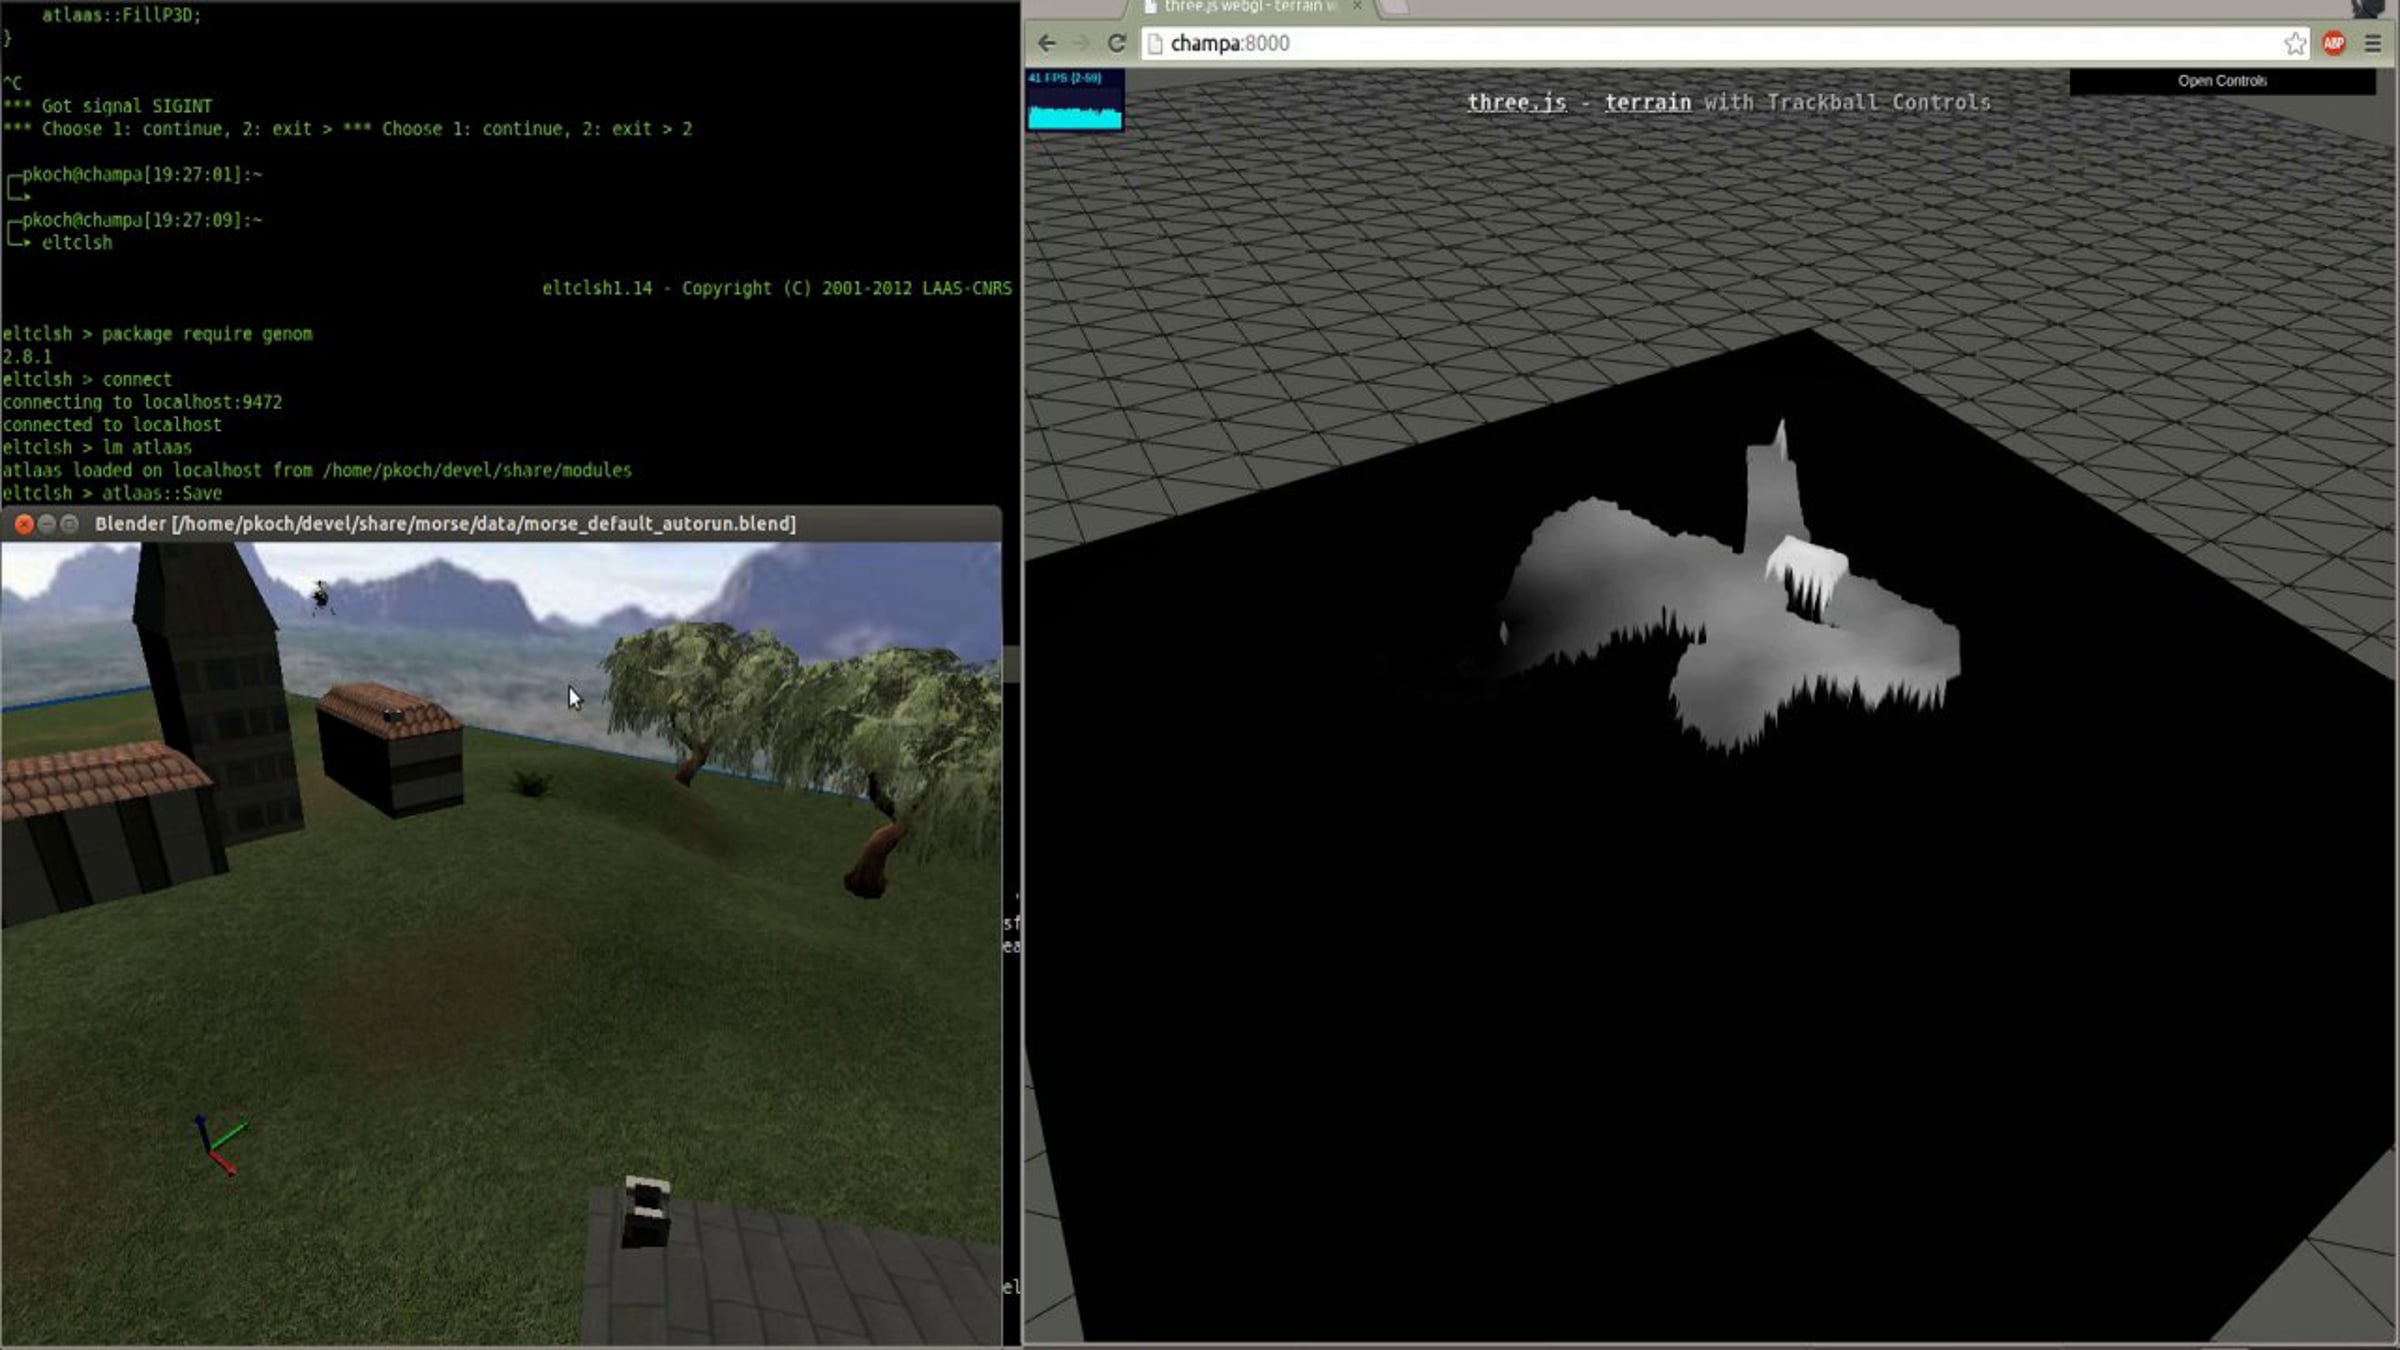The height and width of the screenshot is (1350, 2400).
Task: Follow the terrain hyperlink
Action: pyautogui.click(x=1647, y=103)
